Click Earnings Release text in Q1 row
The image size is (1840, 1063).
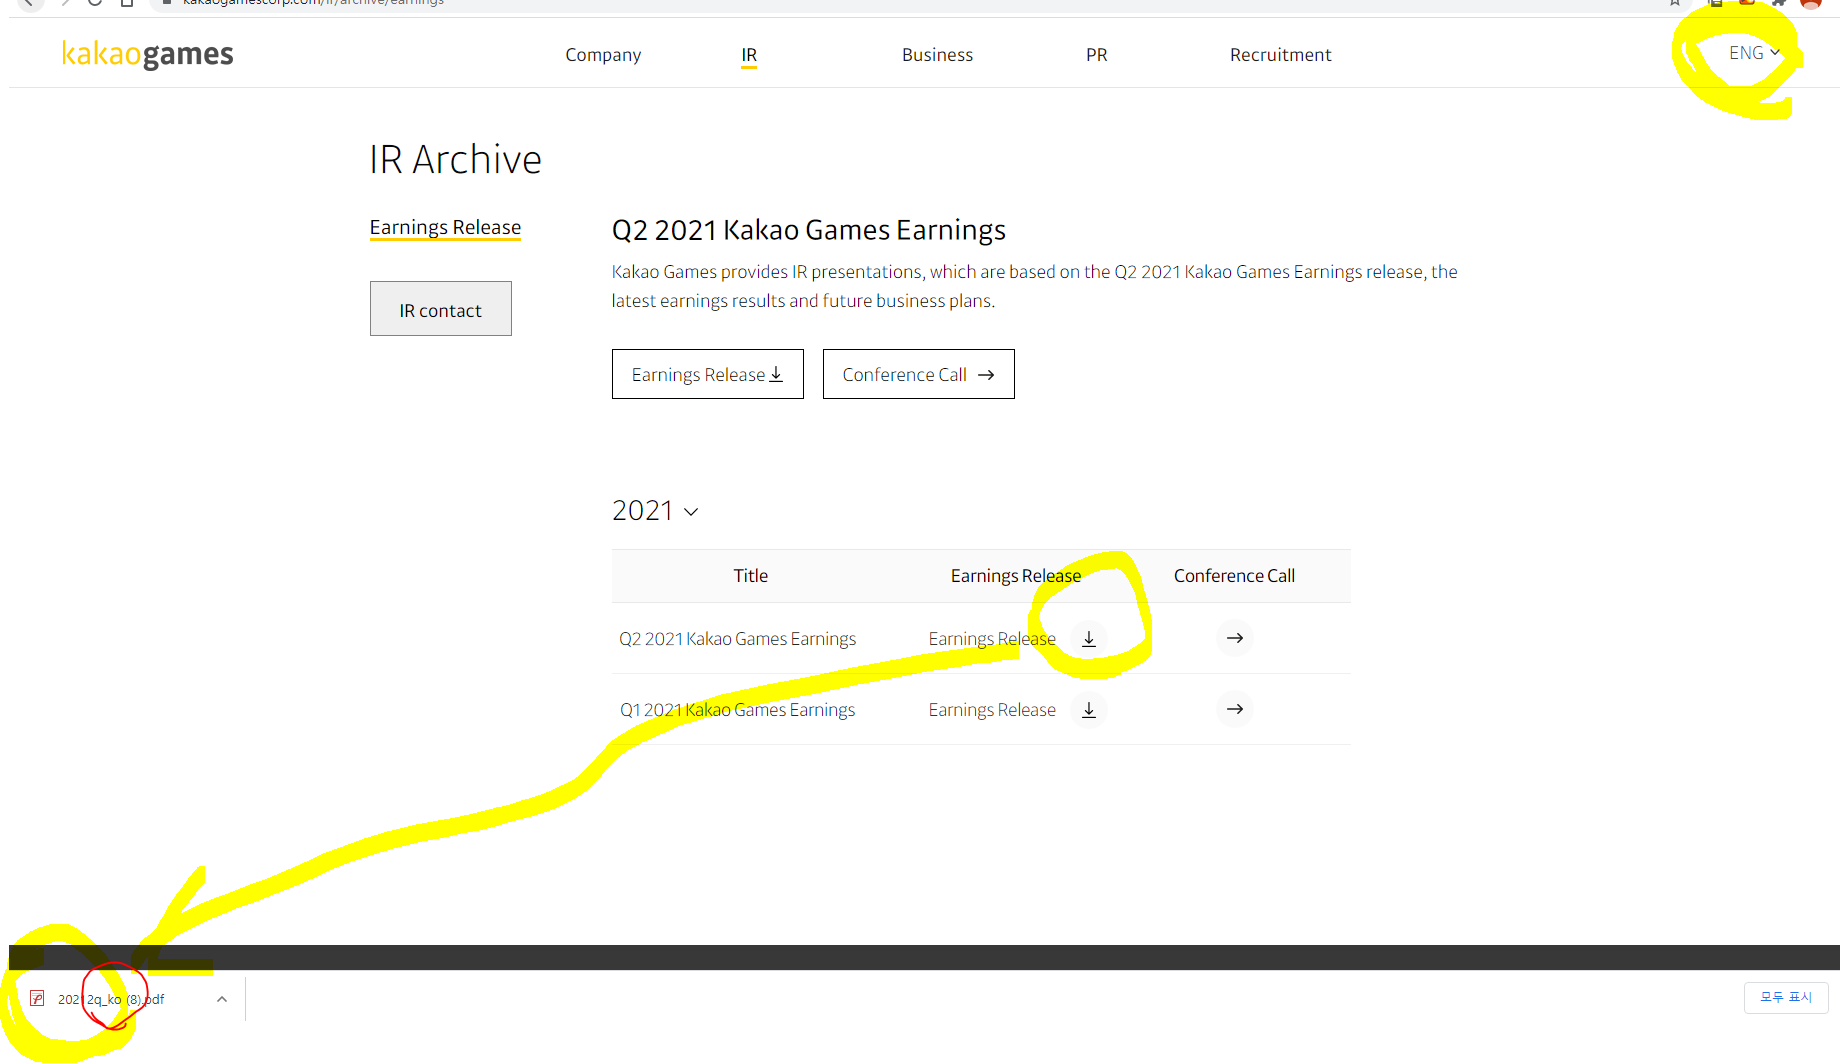pyautogui.click(x=992, y=710)
